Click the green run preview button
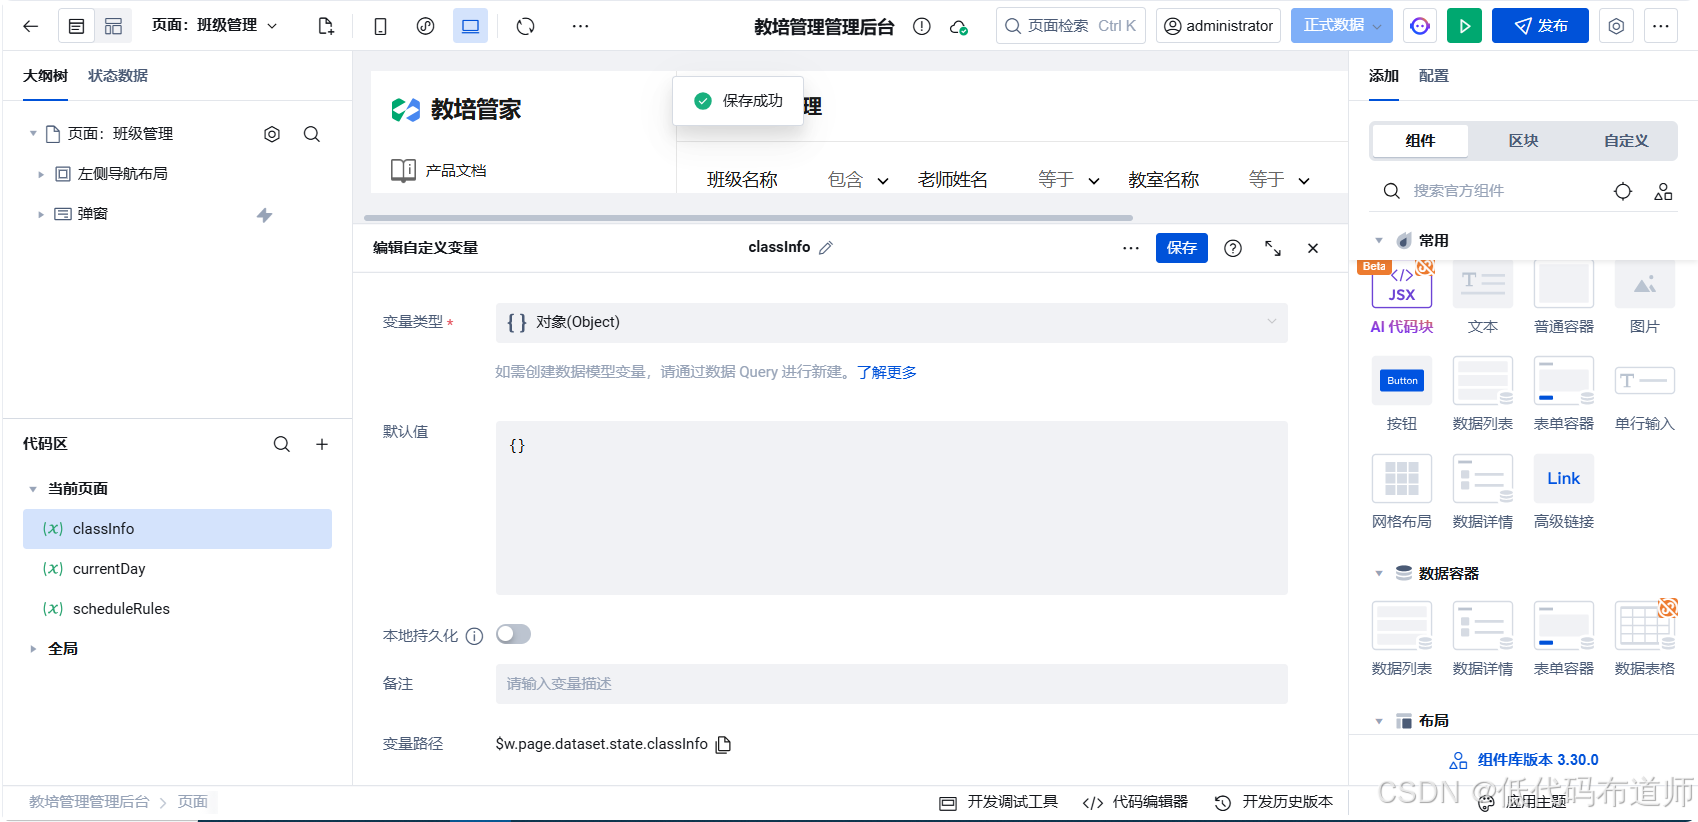Screen dimensions: 1698x822 coord(1464,26)
